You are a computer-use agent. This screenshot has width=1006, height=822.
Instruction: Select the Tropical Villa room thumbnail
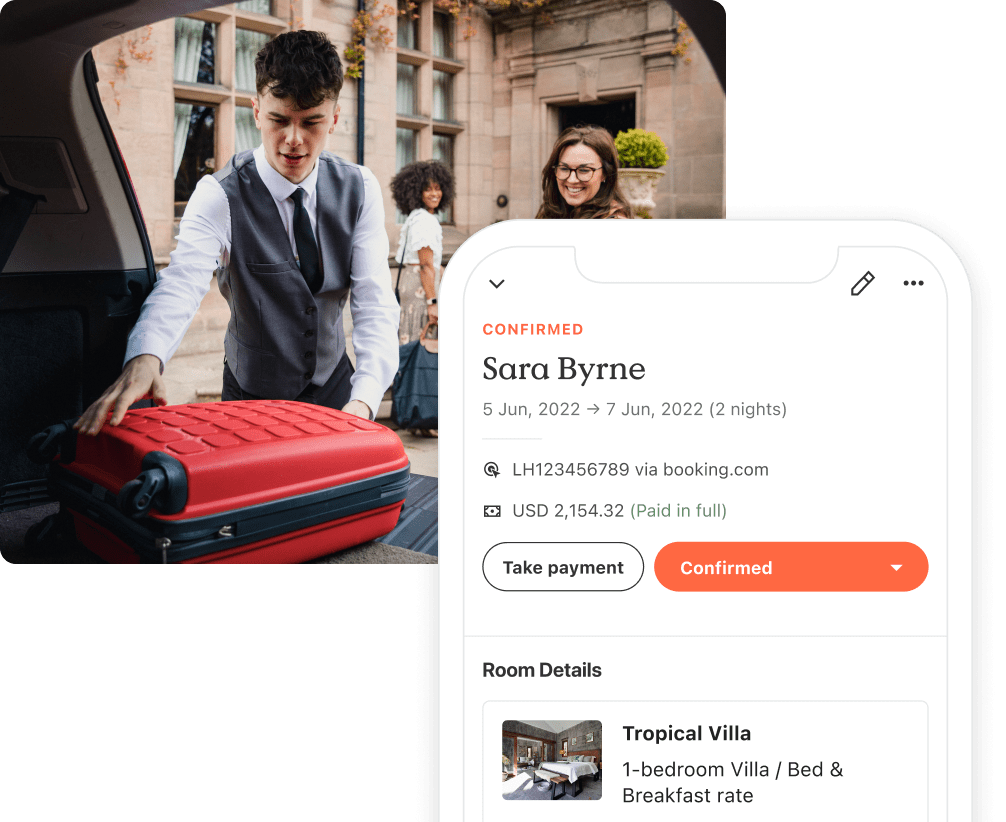[x=552, y=760]
